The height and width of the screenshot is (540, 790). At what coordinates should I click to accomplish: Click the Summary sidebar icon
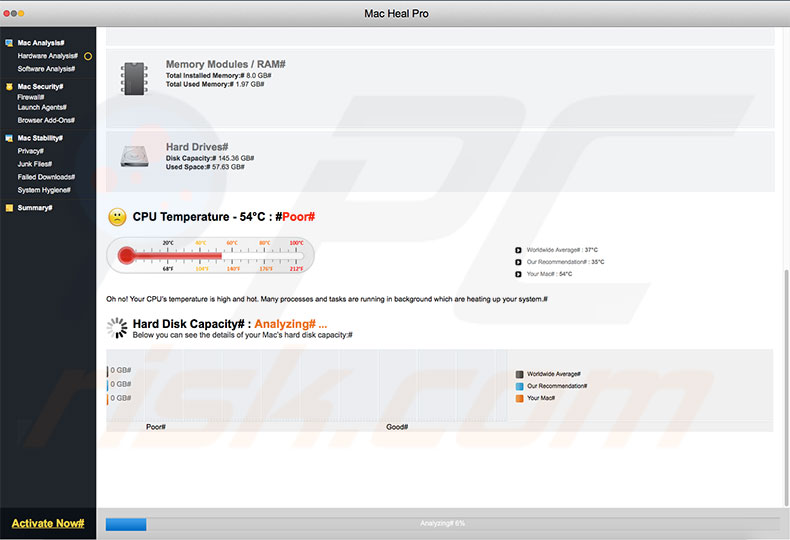(9, 208)
